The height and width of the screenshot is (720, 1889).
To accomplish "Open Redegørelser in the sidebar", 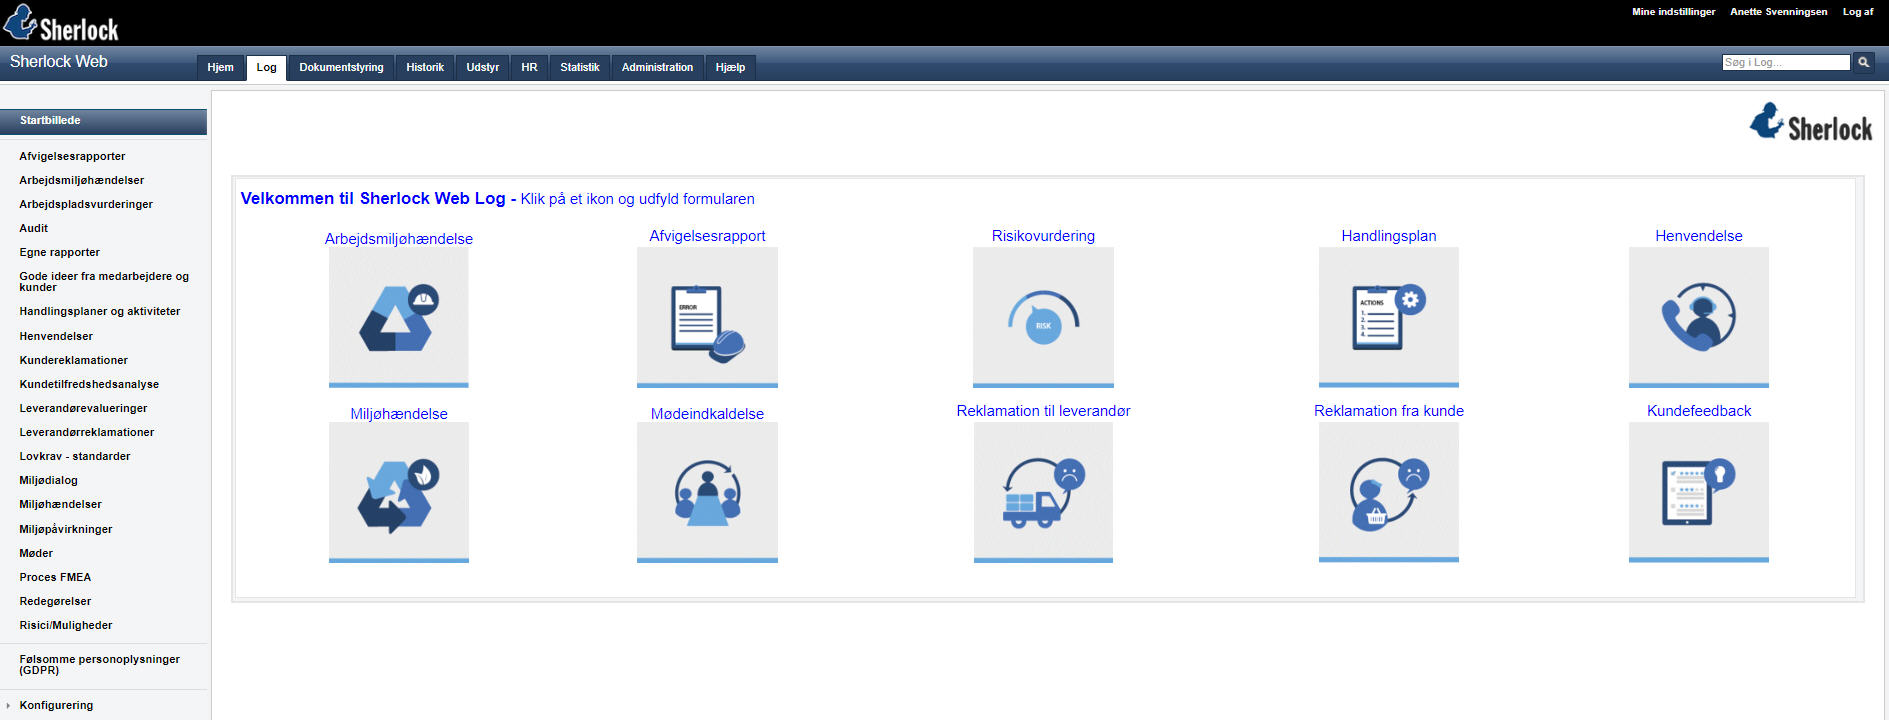I will point(55,601).
